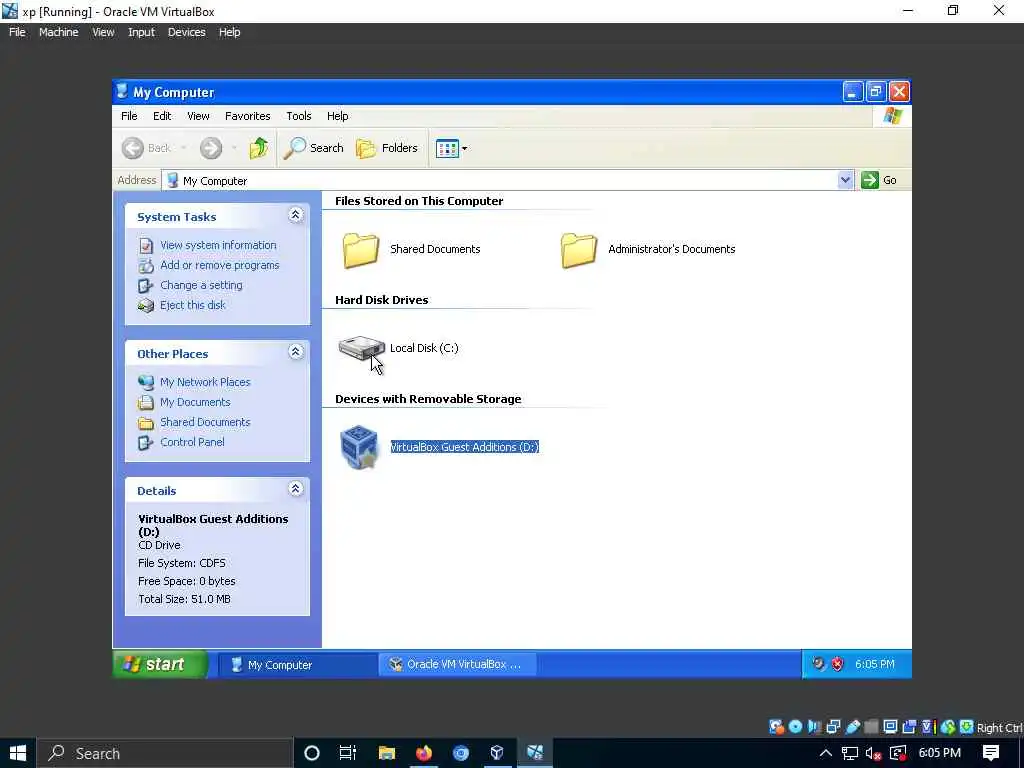Select Administrator's Documents folder icon
Screen dimensions: 1024x768
579,250
